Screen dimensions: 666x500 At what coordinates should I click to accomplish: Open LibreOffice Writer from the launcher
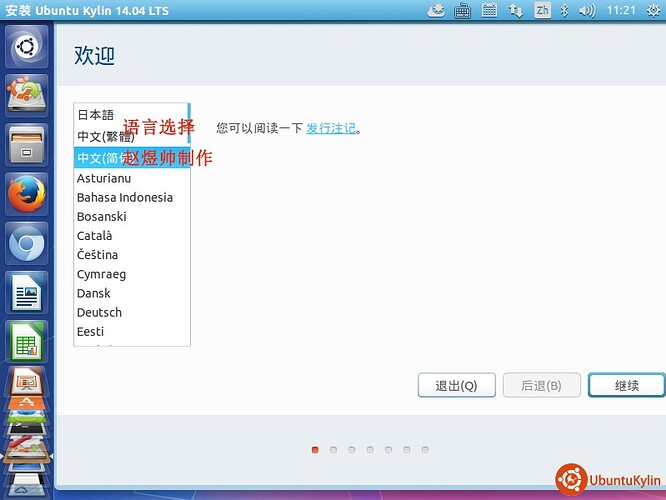[26, 292]
